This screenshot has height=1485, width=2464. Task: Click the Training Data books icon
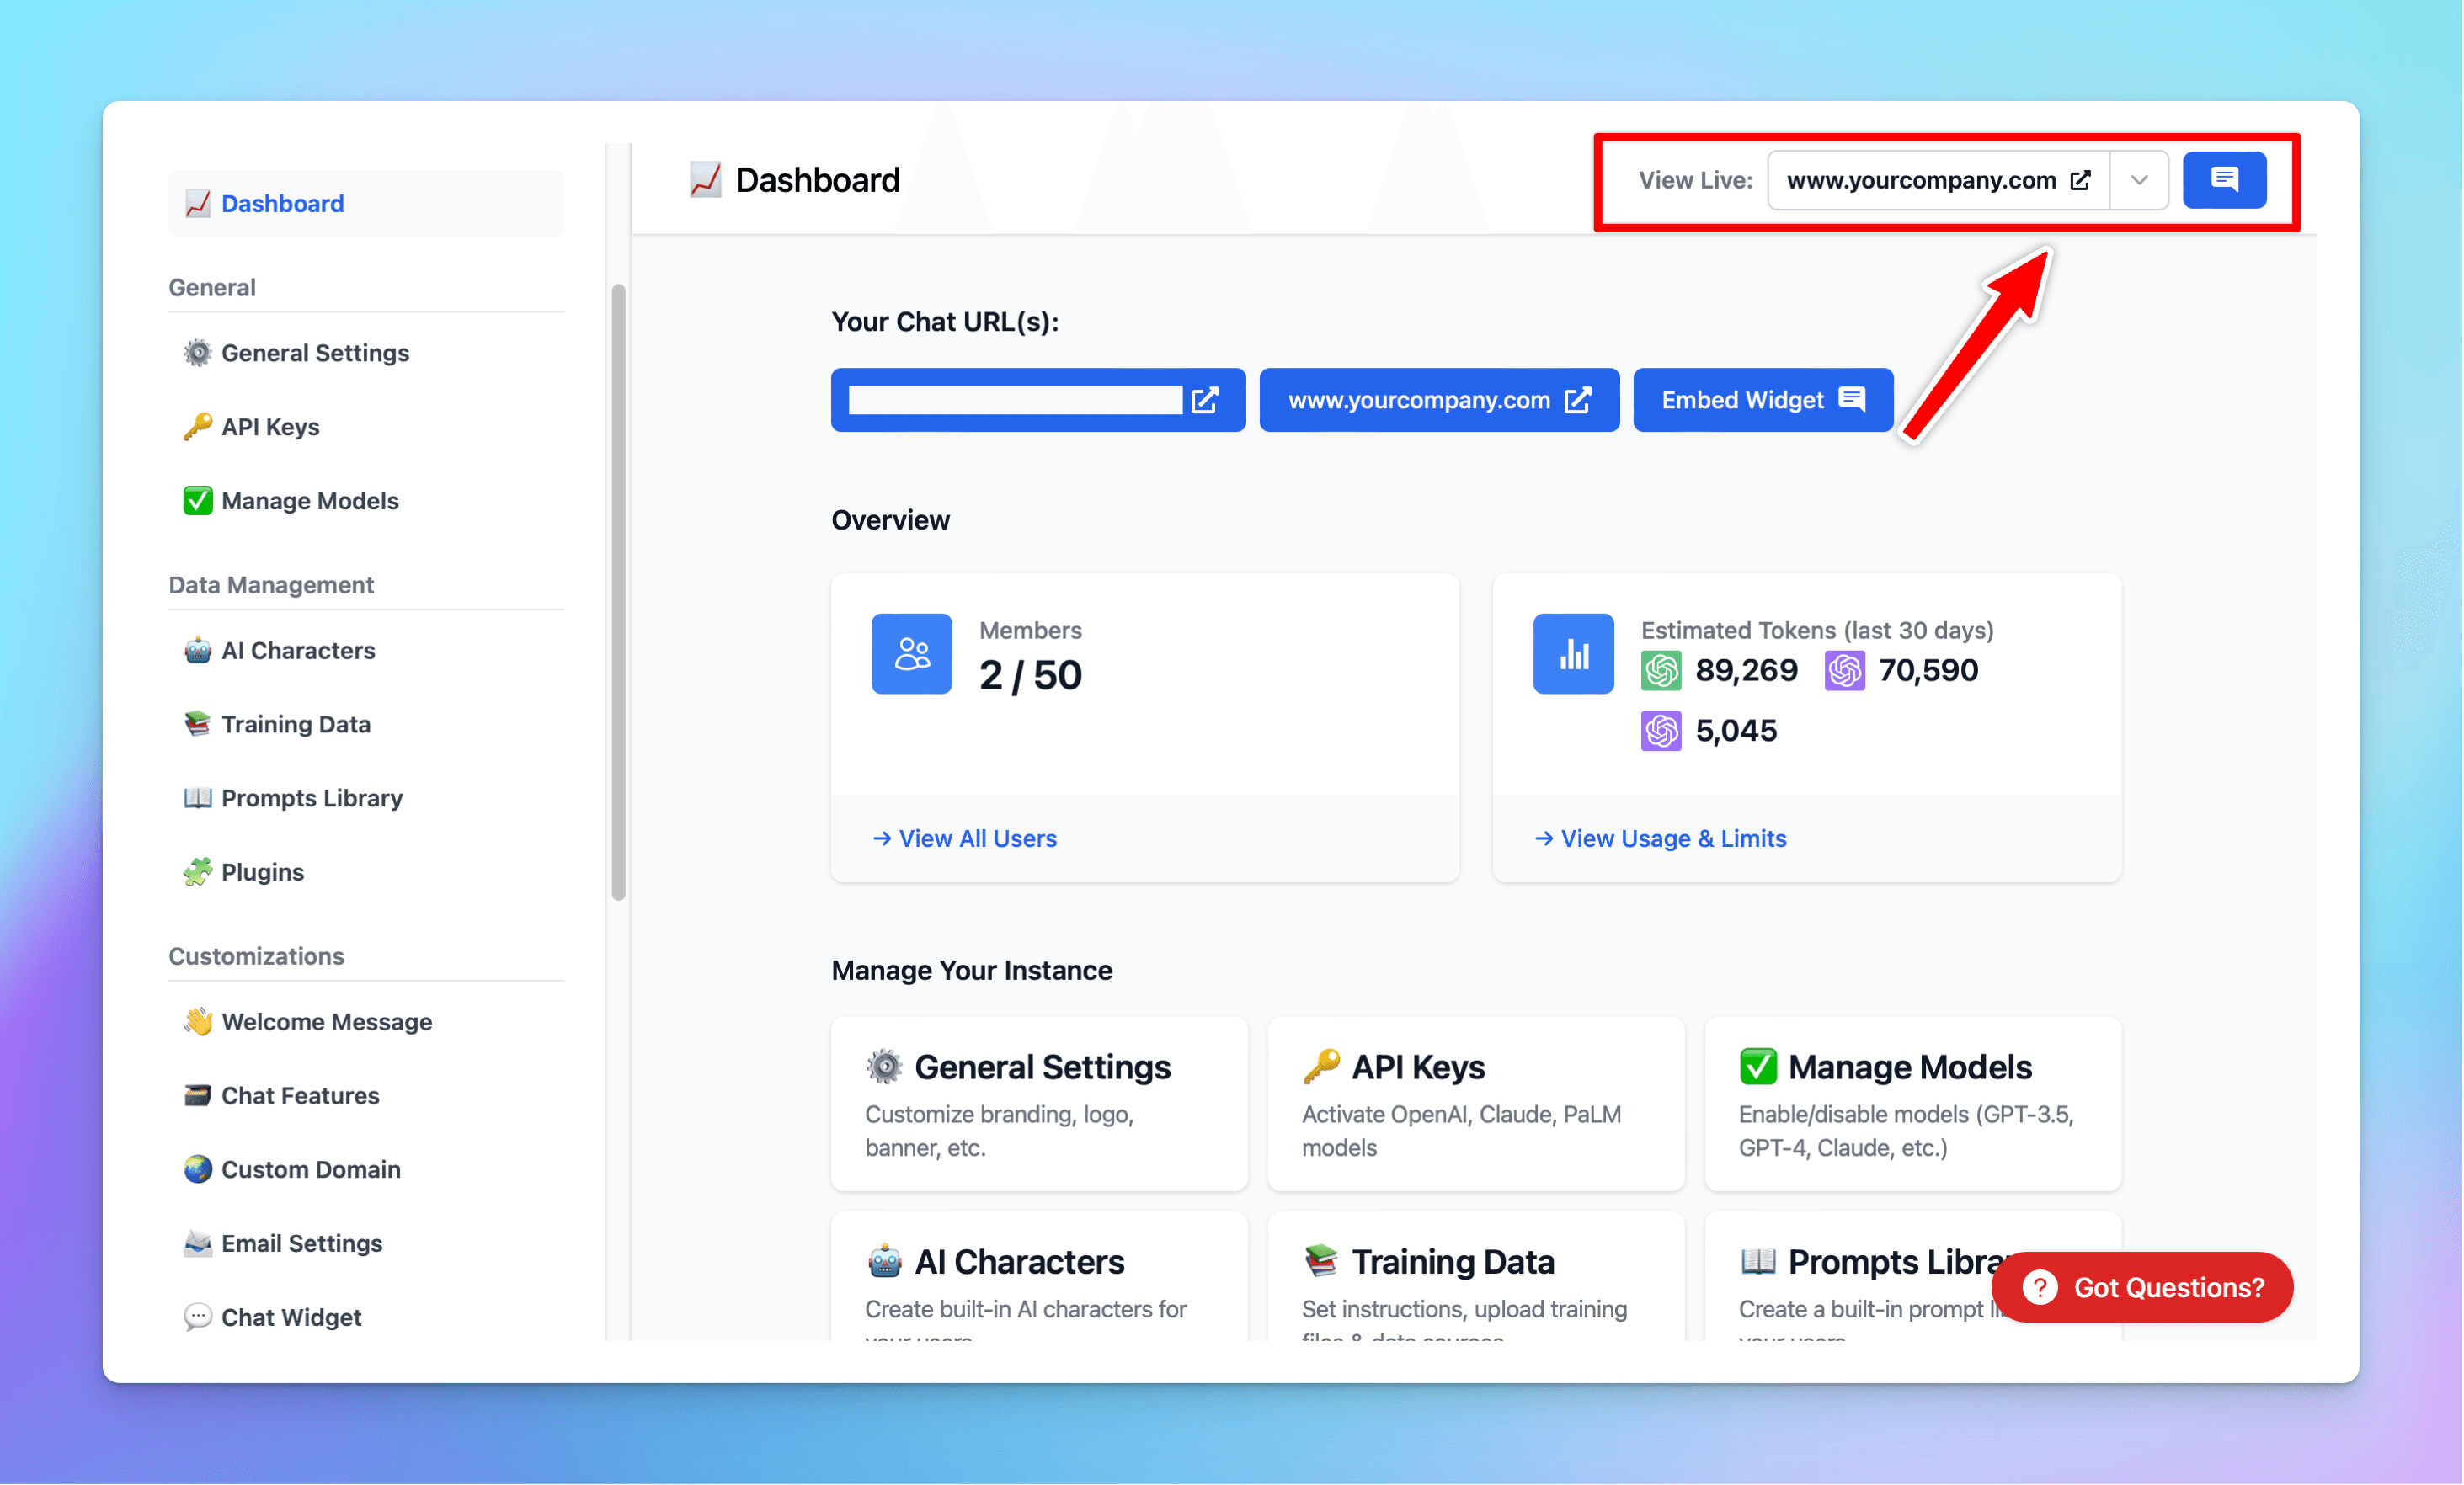[x=197, y=723]
